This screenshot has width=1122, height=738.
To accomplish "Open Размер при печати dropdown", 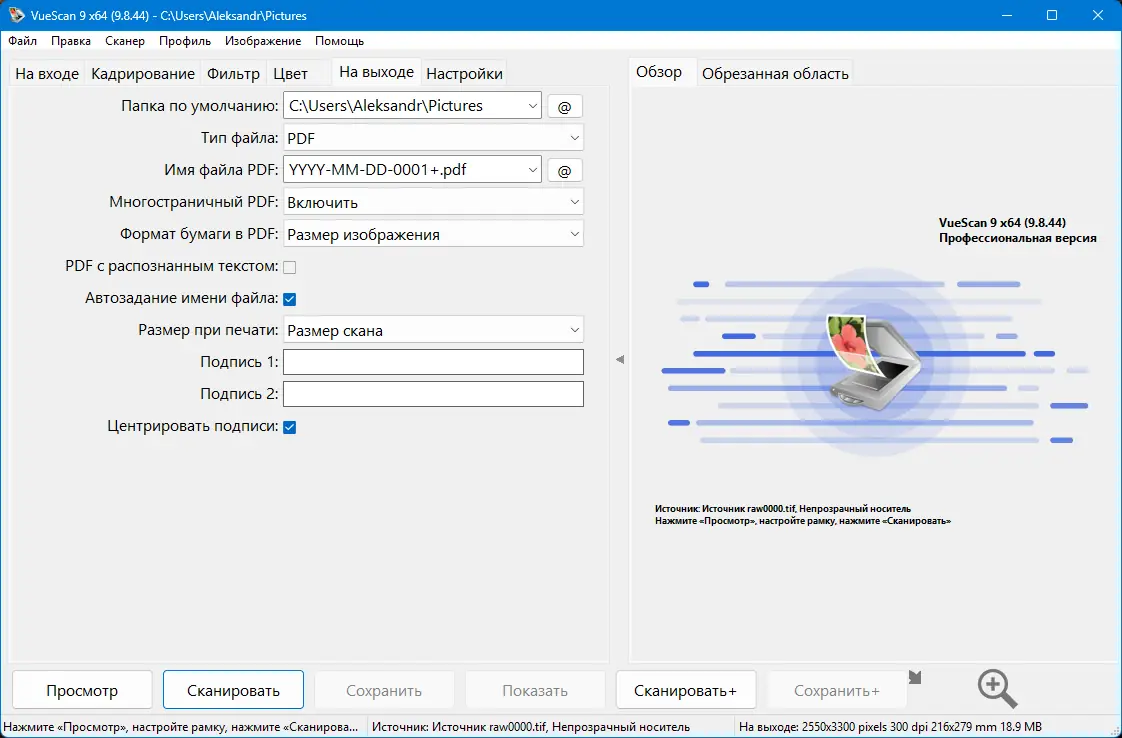I will click(x=434, y=330).
